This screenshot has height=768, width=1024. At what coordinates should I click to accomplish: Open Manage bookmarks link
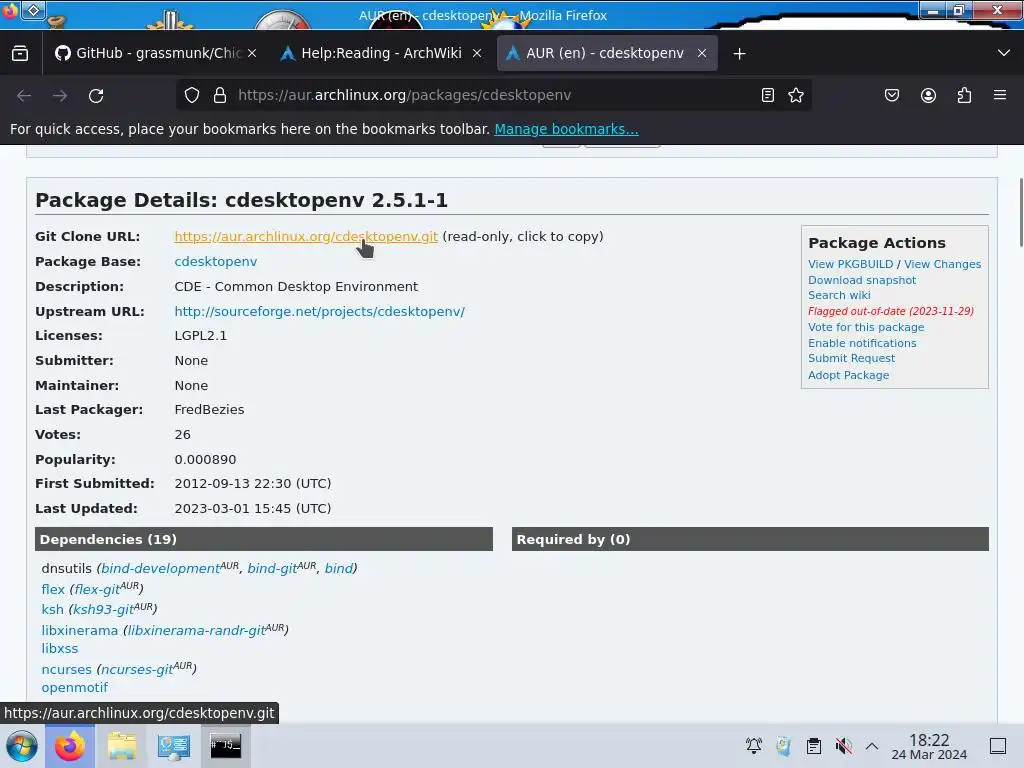click(x=566, y=129)
